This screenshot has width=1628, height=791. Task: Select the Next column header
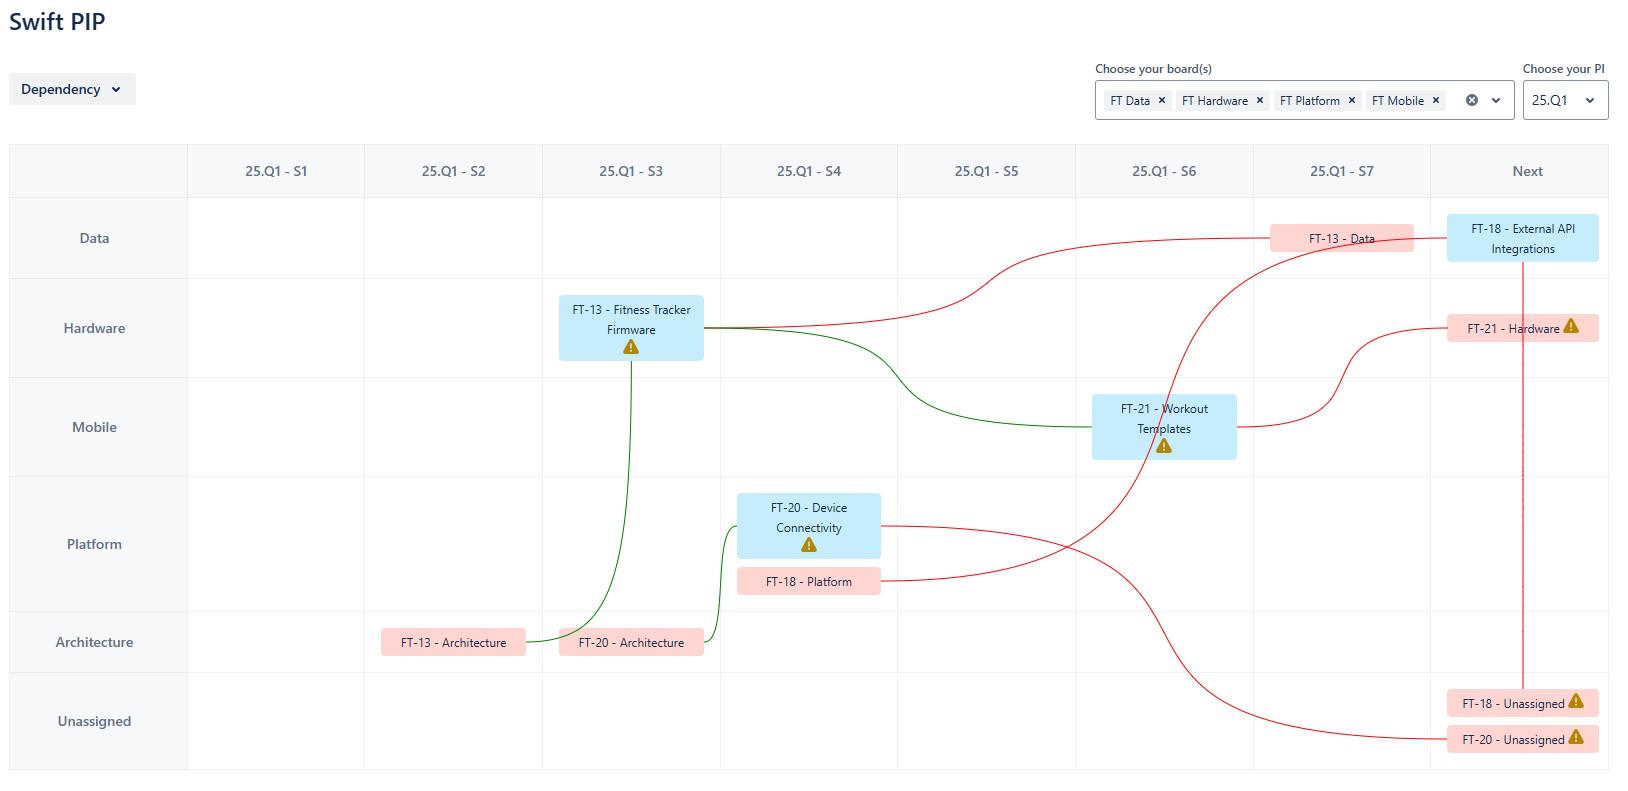point(1527,171)
